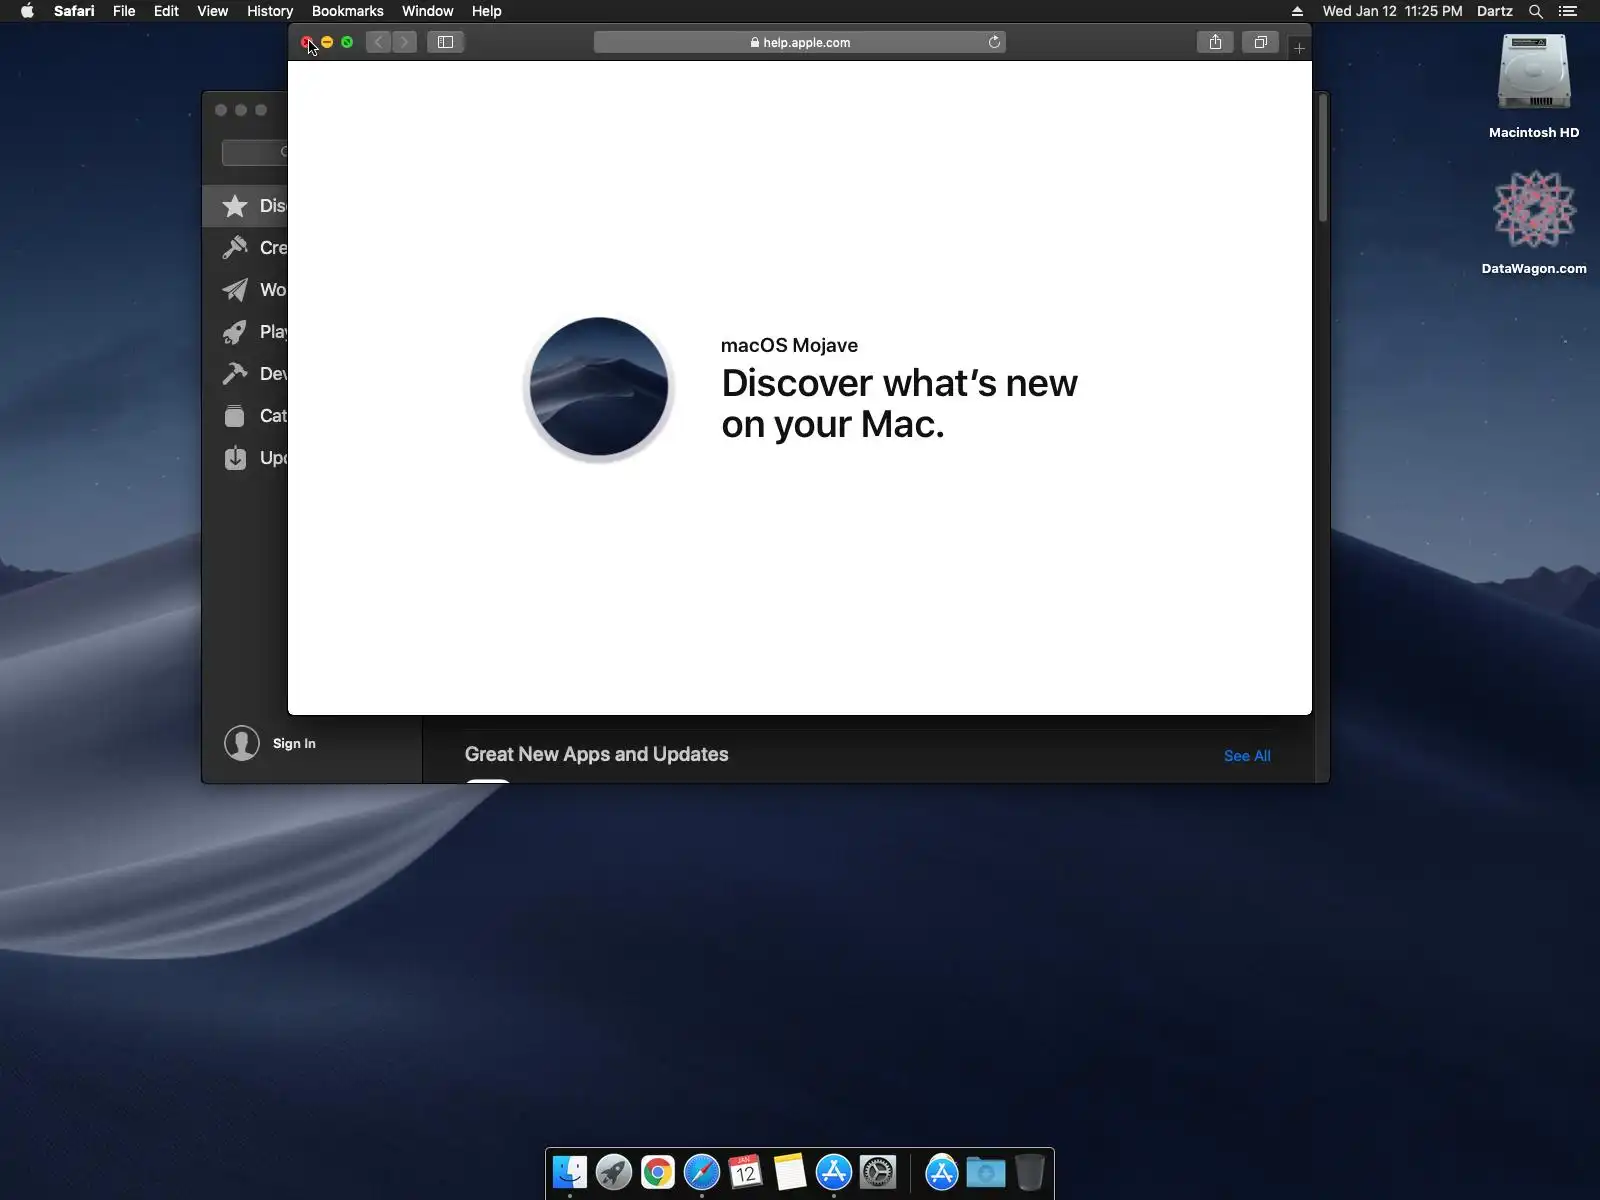Open the File menu
This screenshot has height=1200, width=1600.
[x=124, y=11]
